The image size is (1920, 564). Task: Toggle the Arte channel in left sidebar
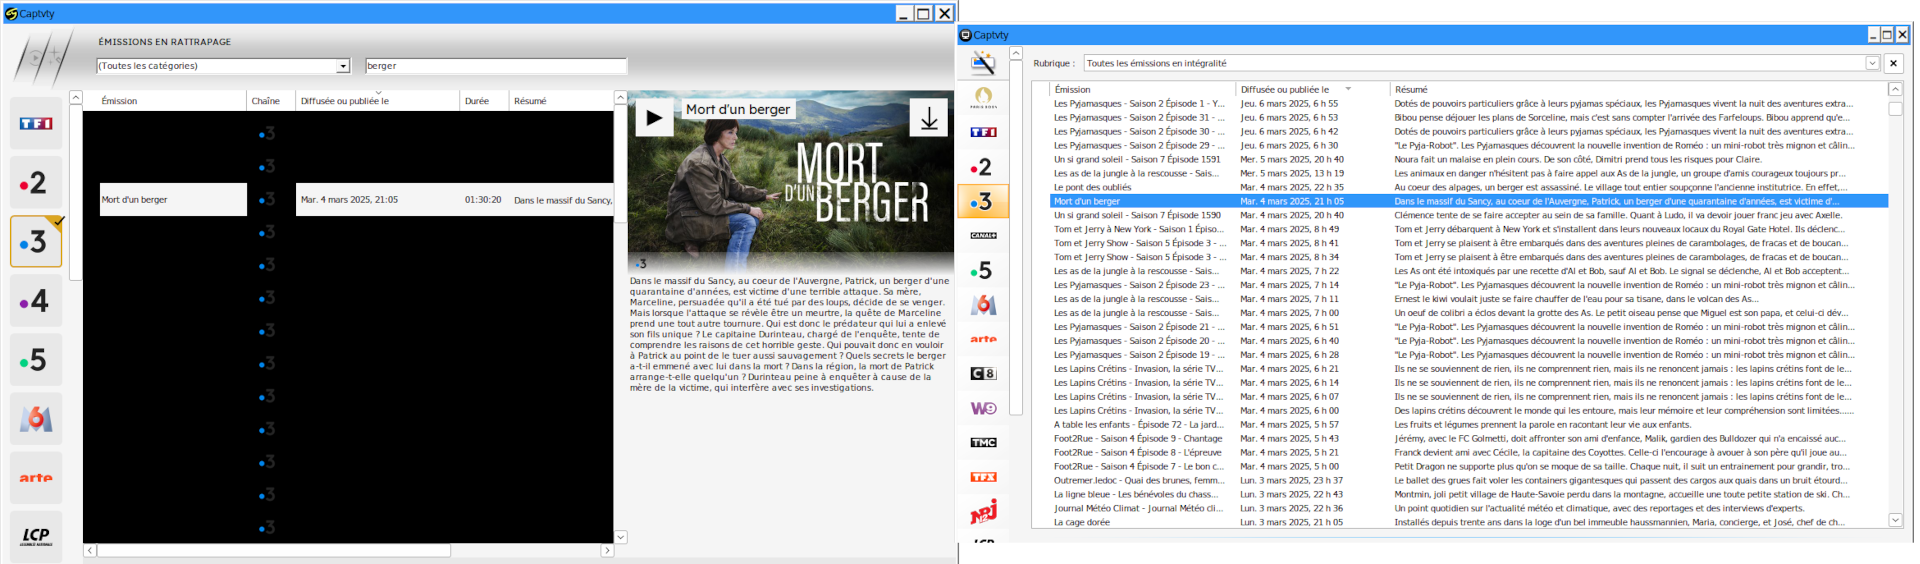(36, 478)
